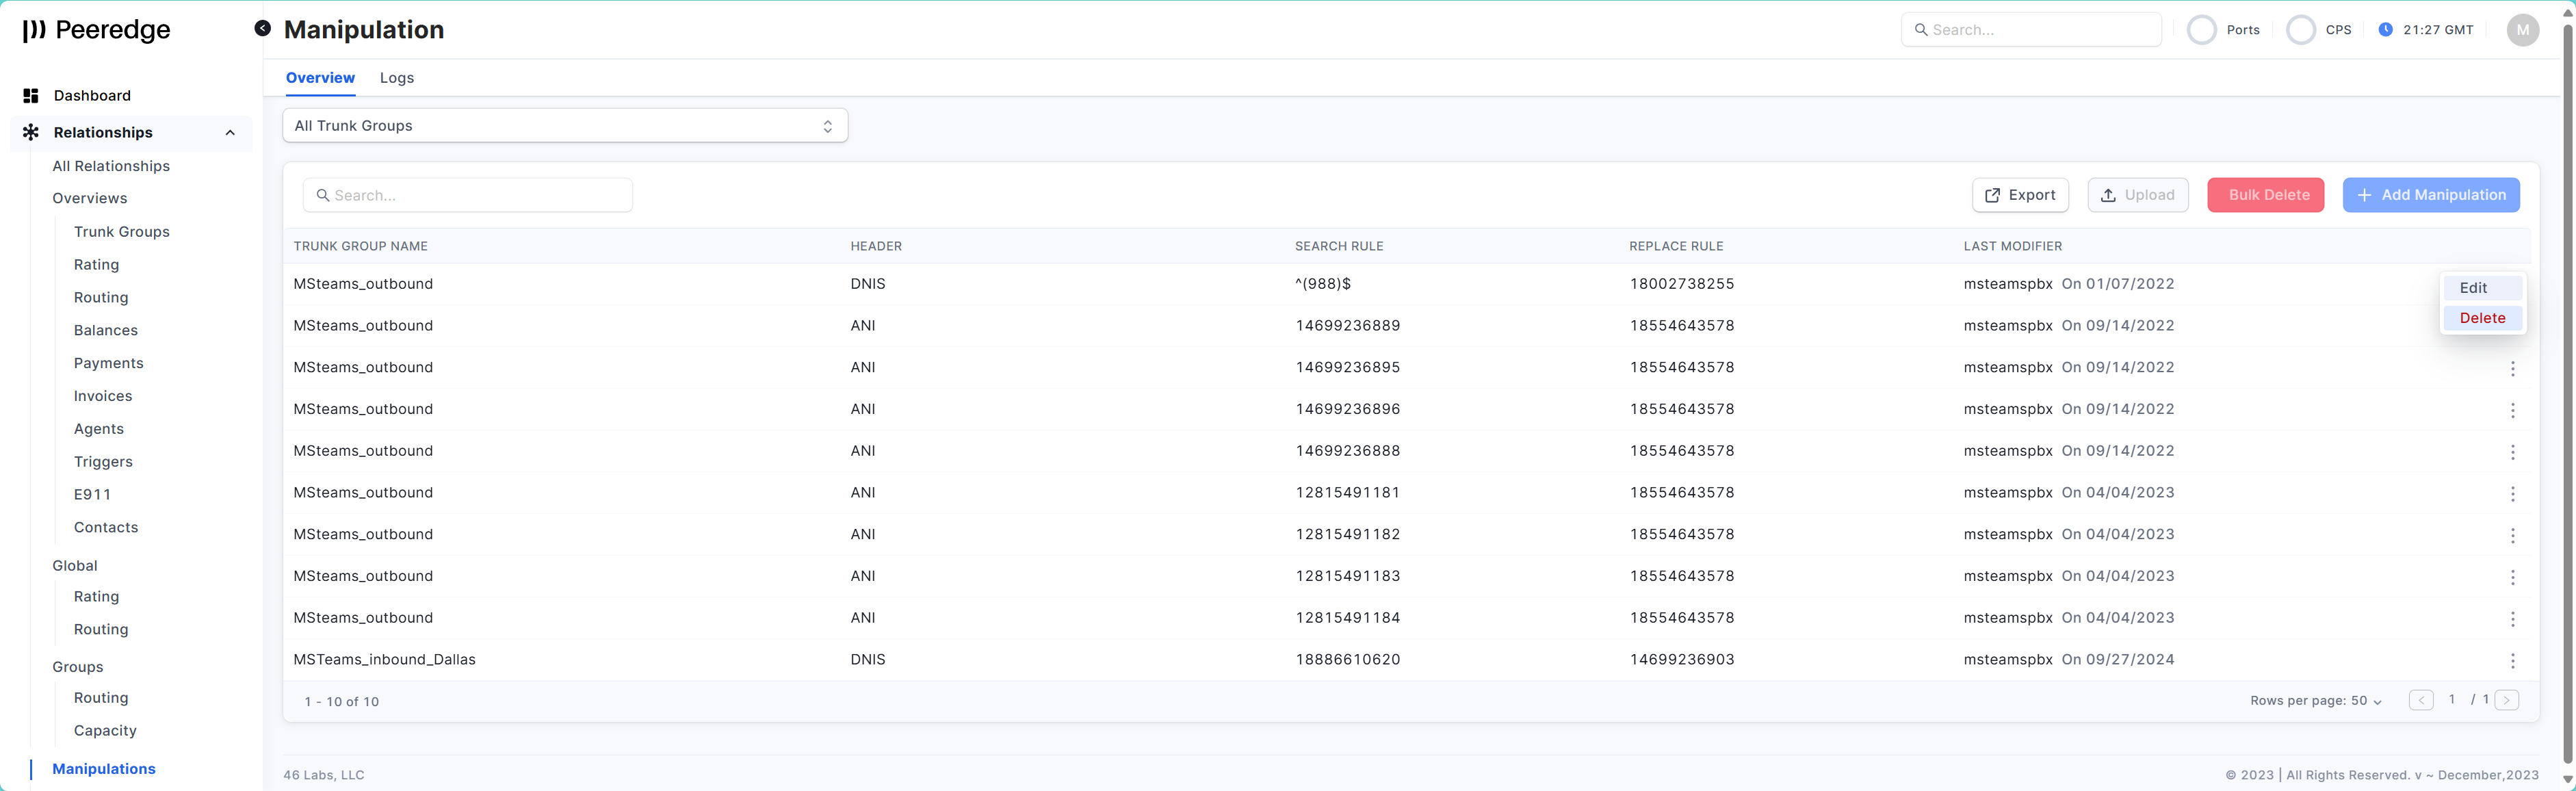Click the clock icon beside 21:27 GMT
Screen dimensions: 2576x791
pos(2385,30)
